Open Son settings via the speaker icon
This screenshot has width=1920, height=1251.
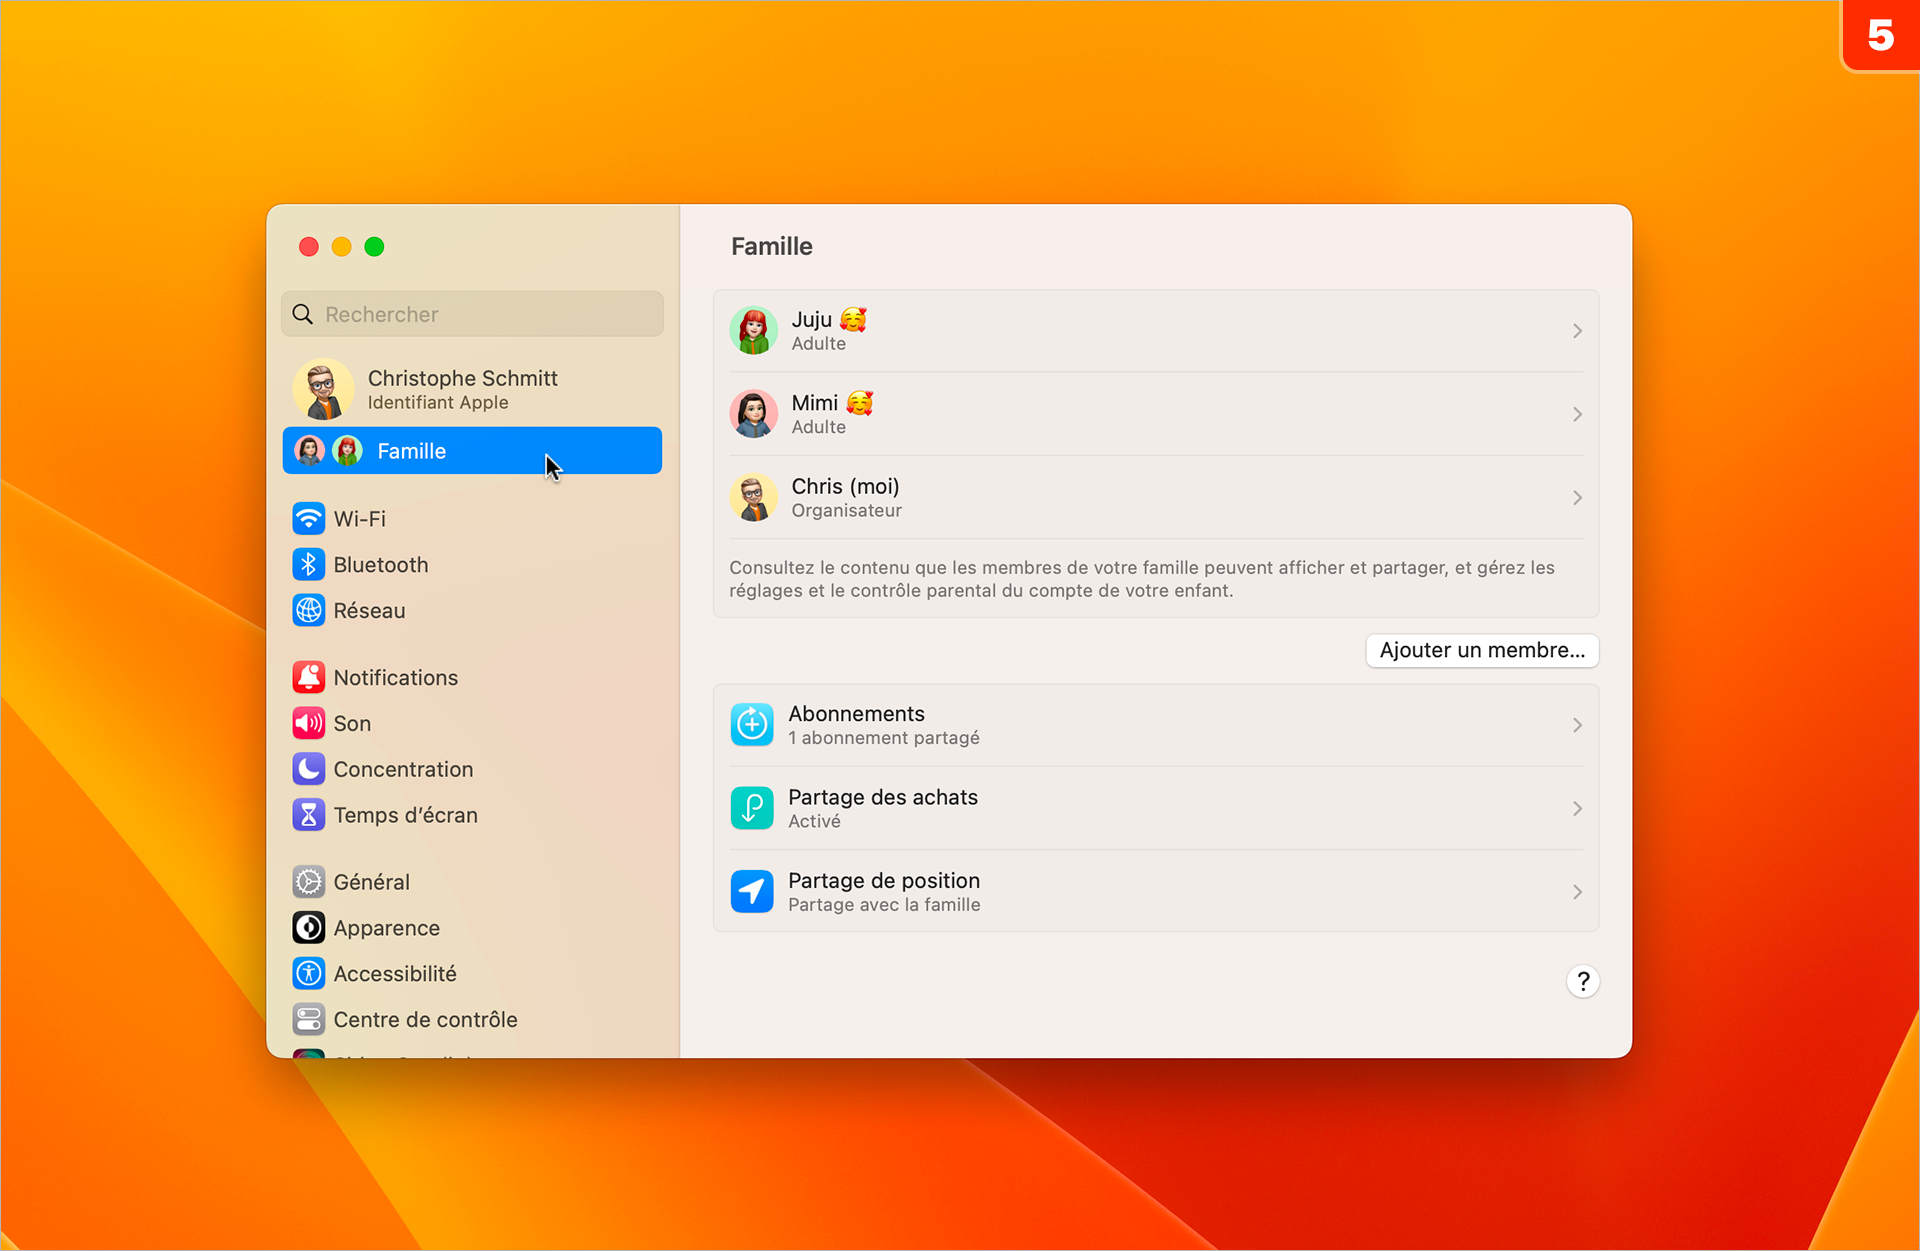308,723
